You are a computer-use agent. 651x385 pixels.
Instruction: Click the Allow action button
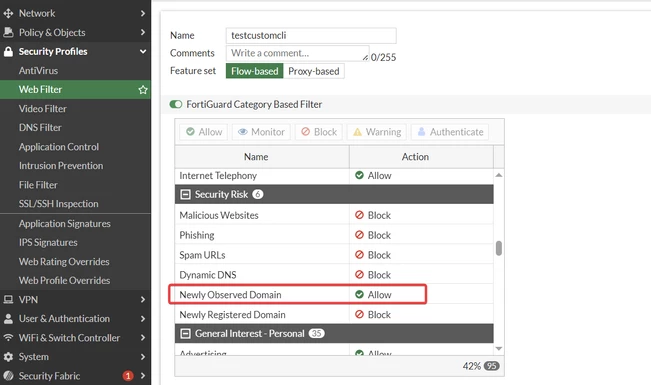click(x=203, y=132)
